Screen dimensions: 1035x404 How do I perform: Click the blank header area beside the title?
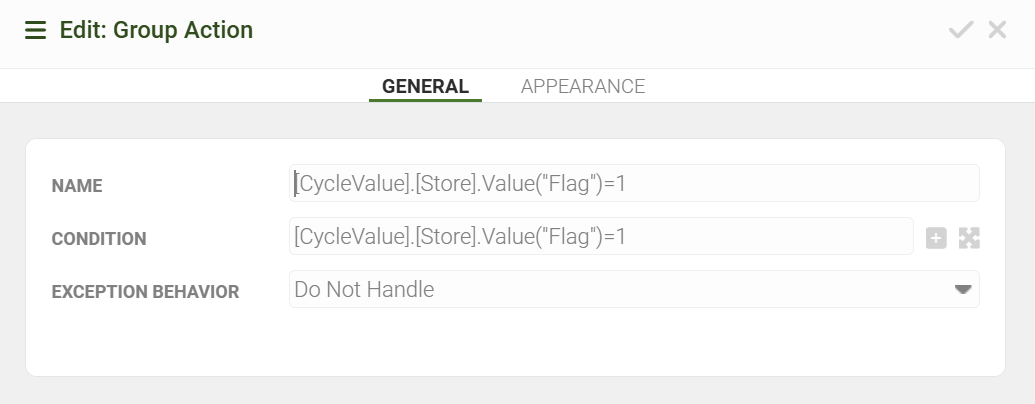(600, 30)
